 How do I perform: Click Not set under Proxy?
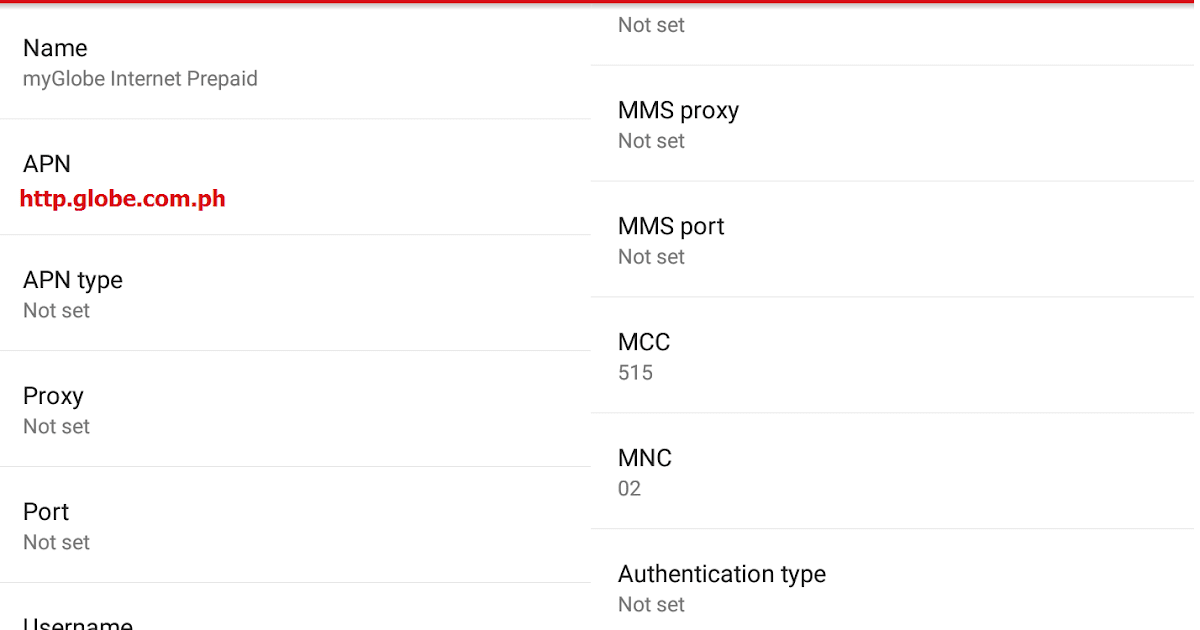click(x=56, y=426)
